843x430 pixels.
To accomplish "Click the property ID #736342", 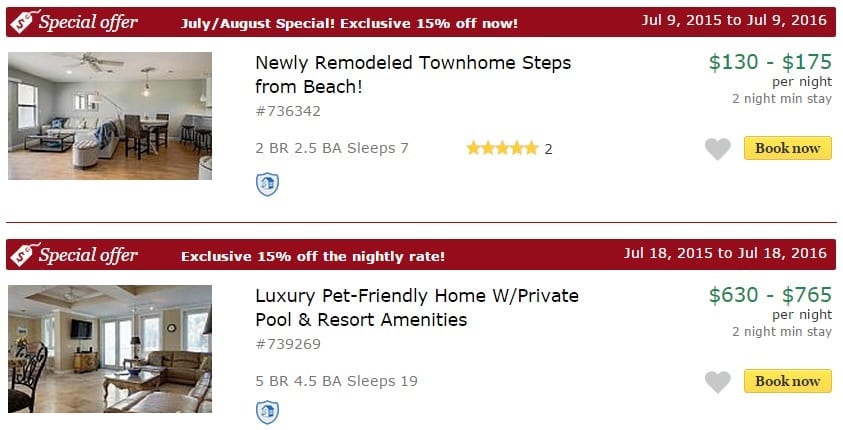I will (x=288, y=111).
